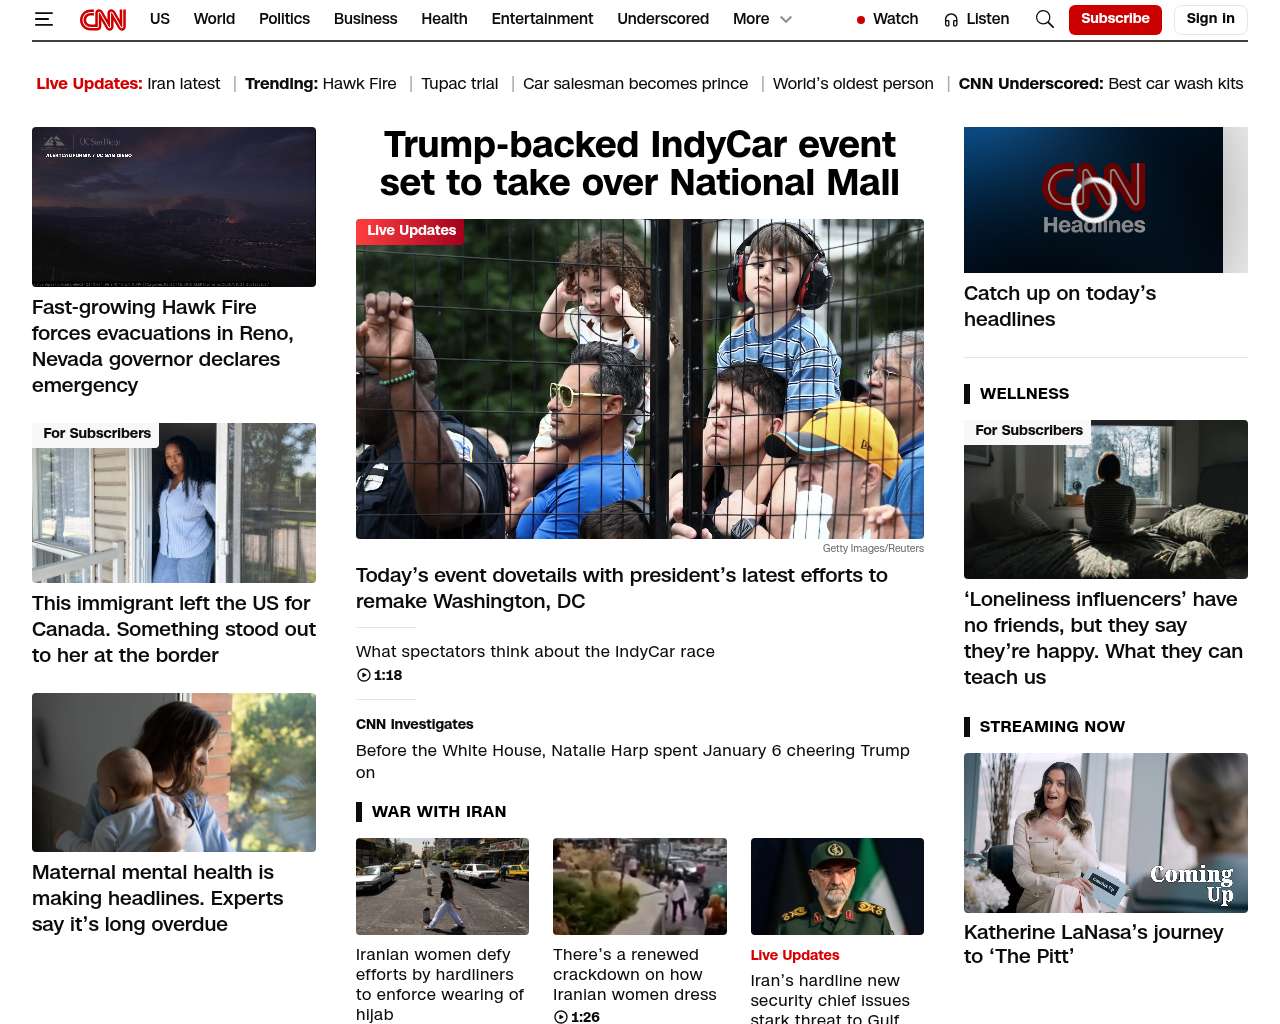The height and width of the screenshot is (1024, 1280).
Task: Open the renewed crackdown video thumbnail
Action: 640,886
